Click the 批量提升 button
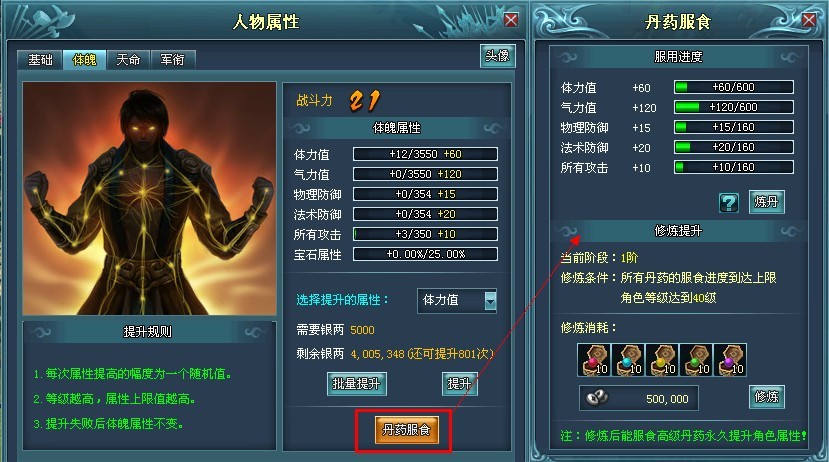Viewport: 829px width, 462px height. [x=356, y=384]
